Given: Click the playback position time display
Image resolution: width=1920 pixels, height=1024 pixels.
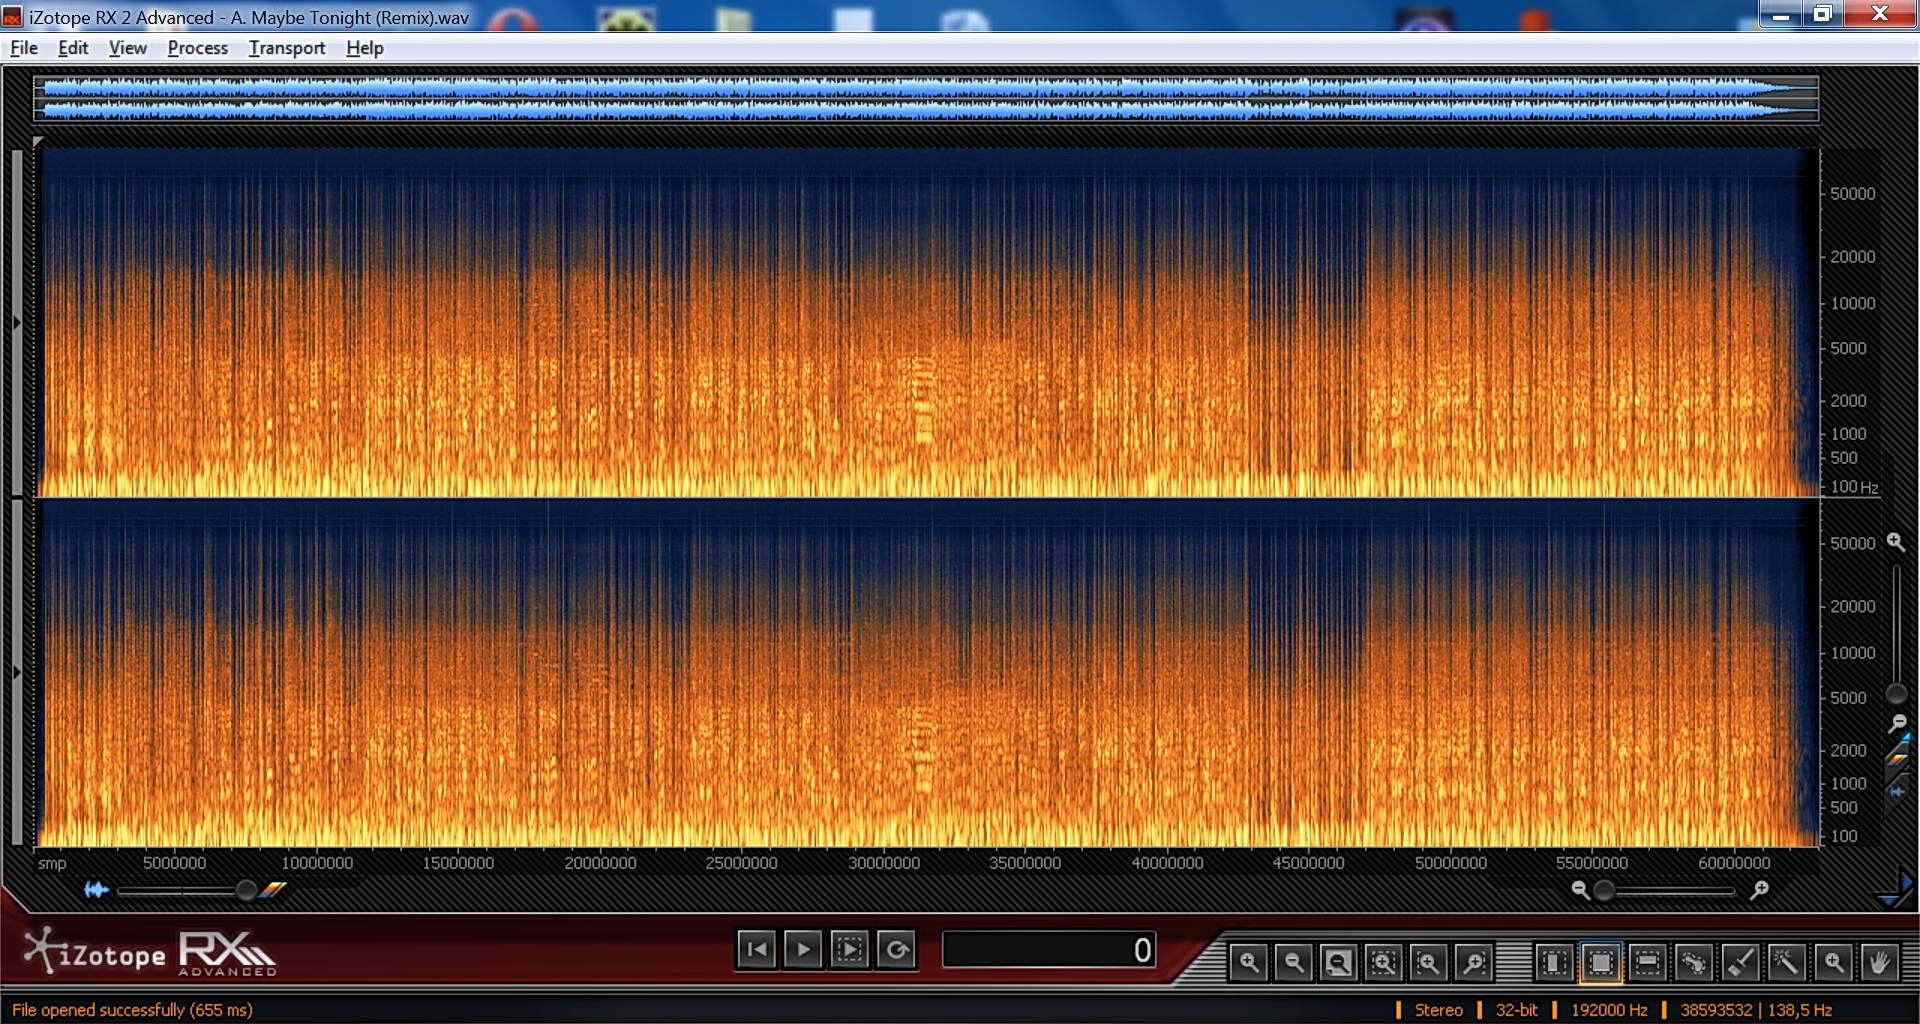Looking at the screenshot, I should [1048, 949].
